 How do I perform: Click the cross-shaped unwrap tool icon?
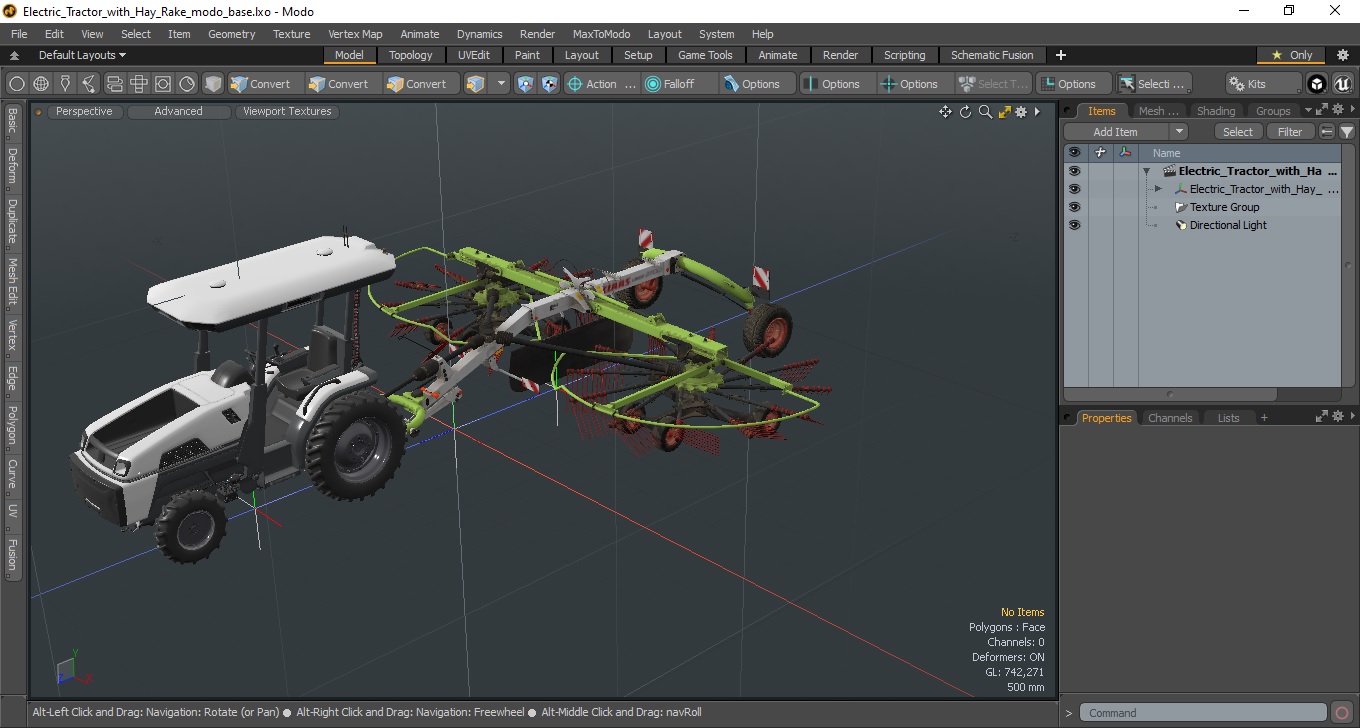click(139, 84)
